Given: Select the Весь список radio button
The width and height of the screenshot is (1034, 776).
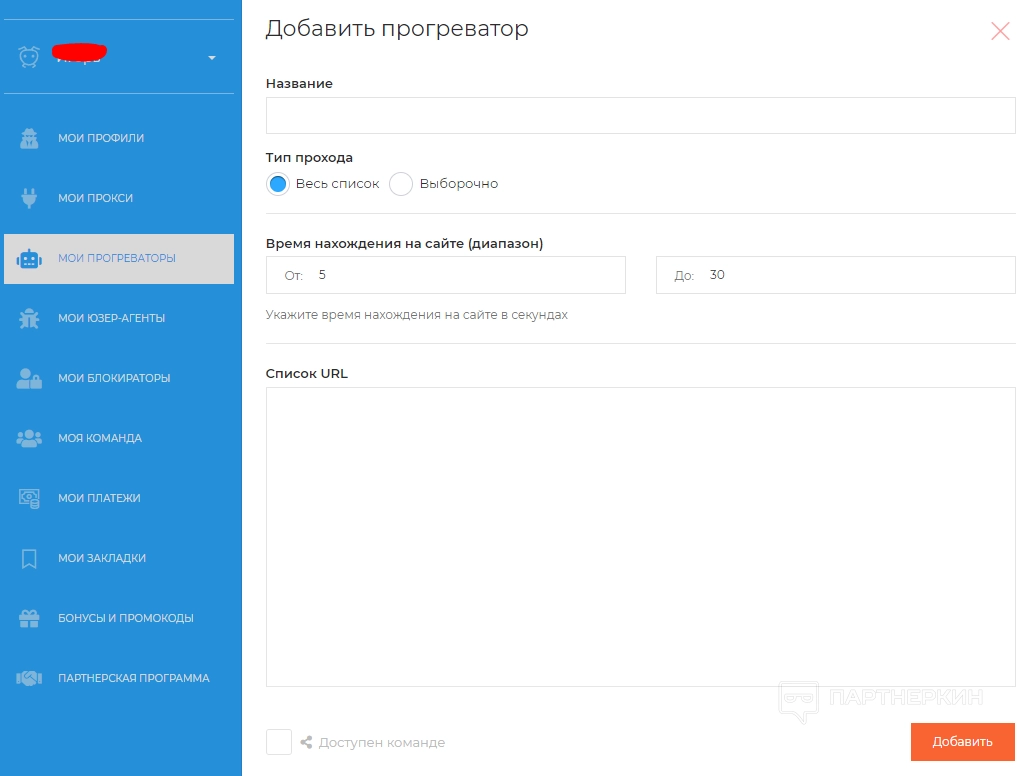Looking at the screenshot, I should pos(278,184).
